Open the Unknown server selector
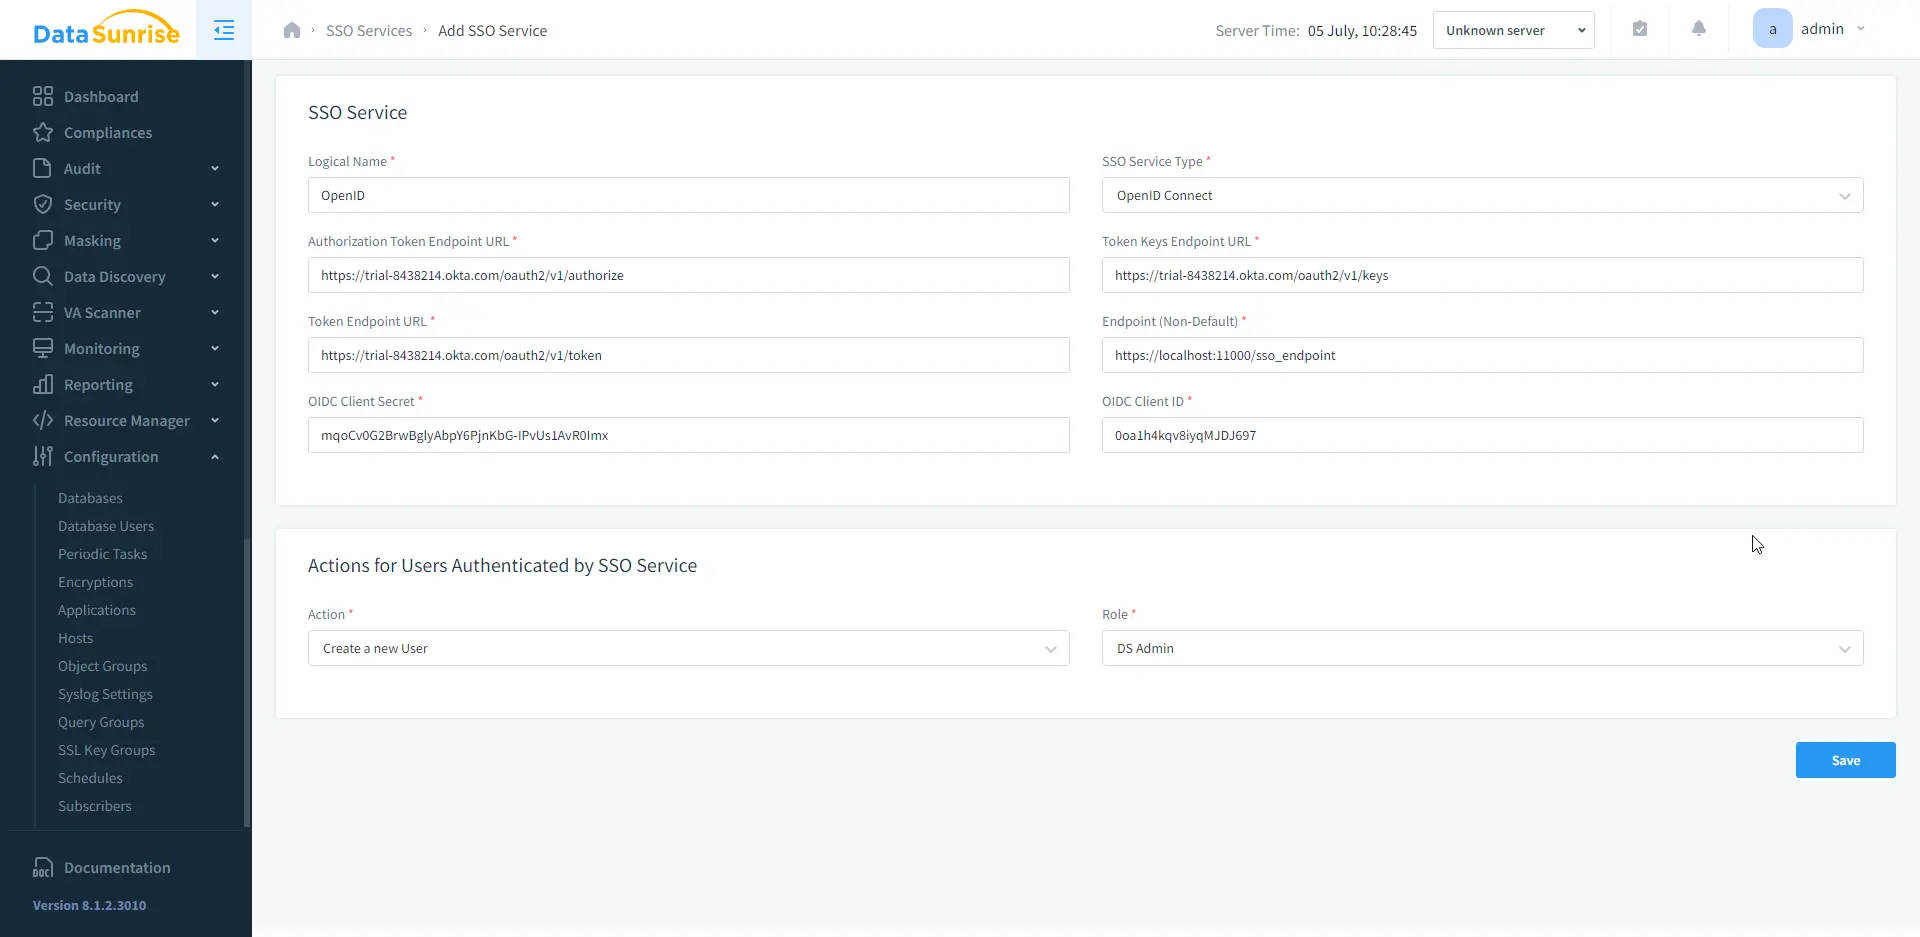Viewport: 1920px width, 937px height. point(1513,30)
